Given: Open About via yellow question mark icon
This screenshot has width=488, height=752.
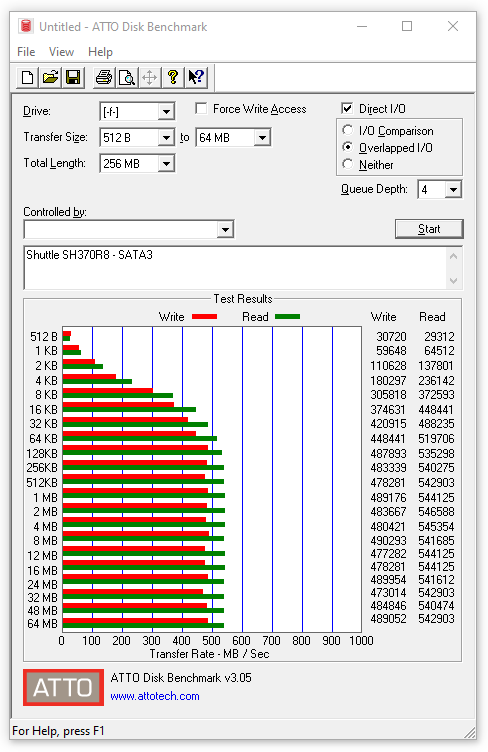Looking at the screenshot, I should (173, 77).
